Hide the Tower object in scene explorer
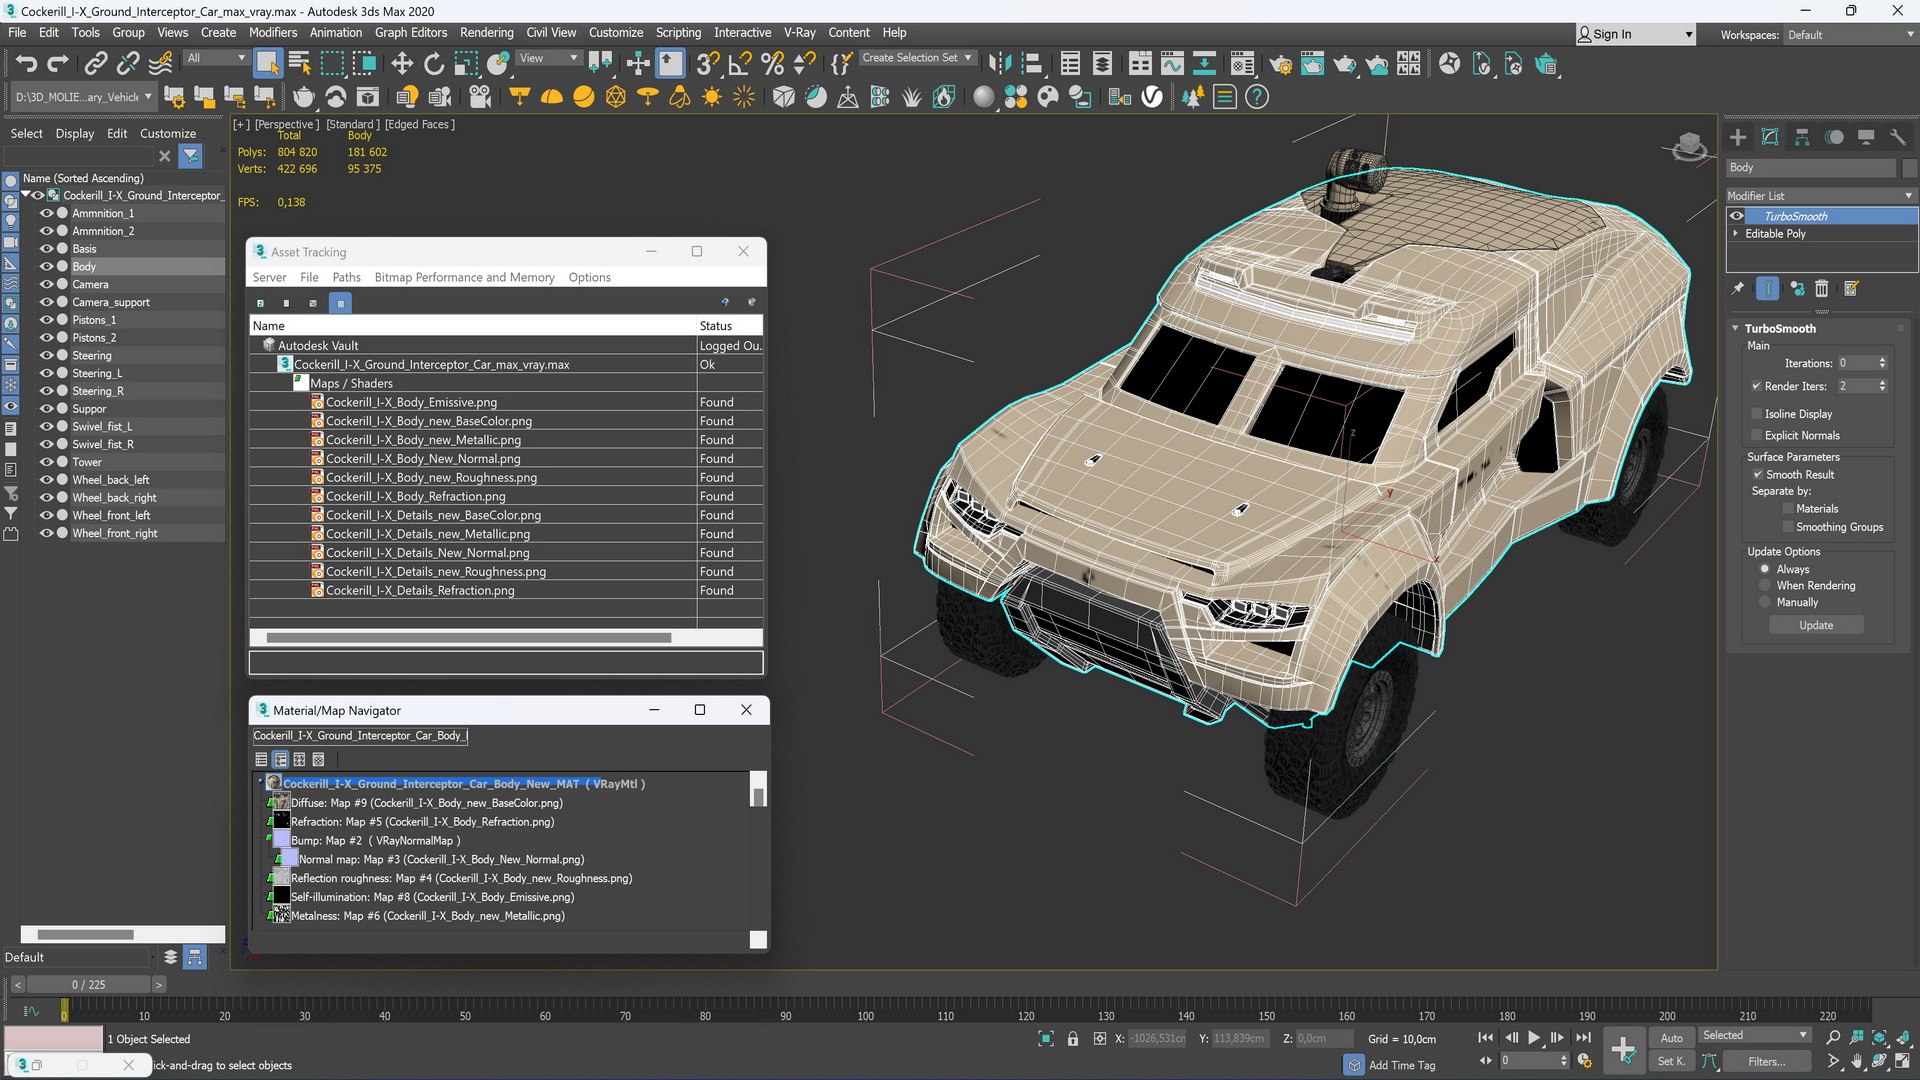The image size is (1920, 1080). 46,462
